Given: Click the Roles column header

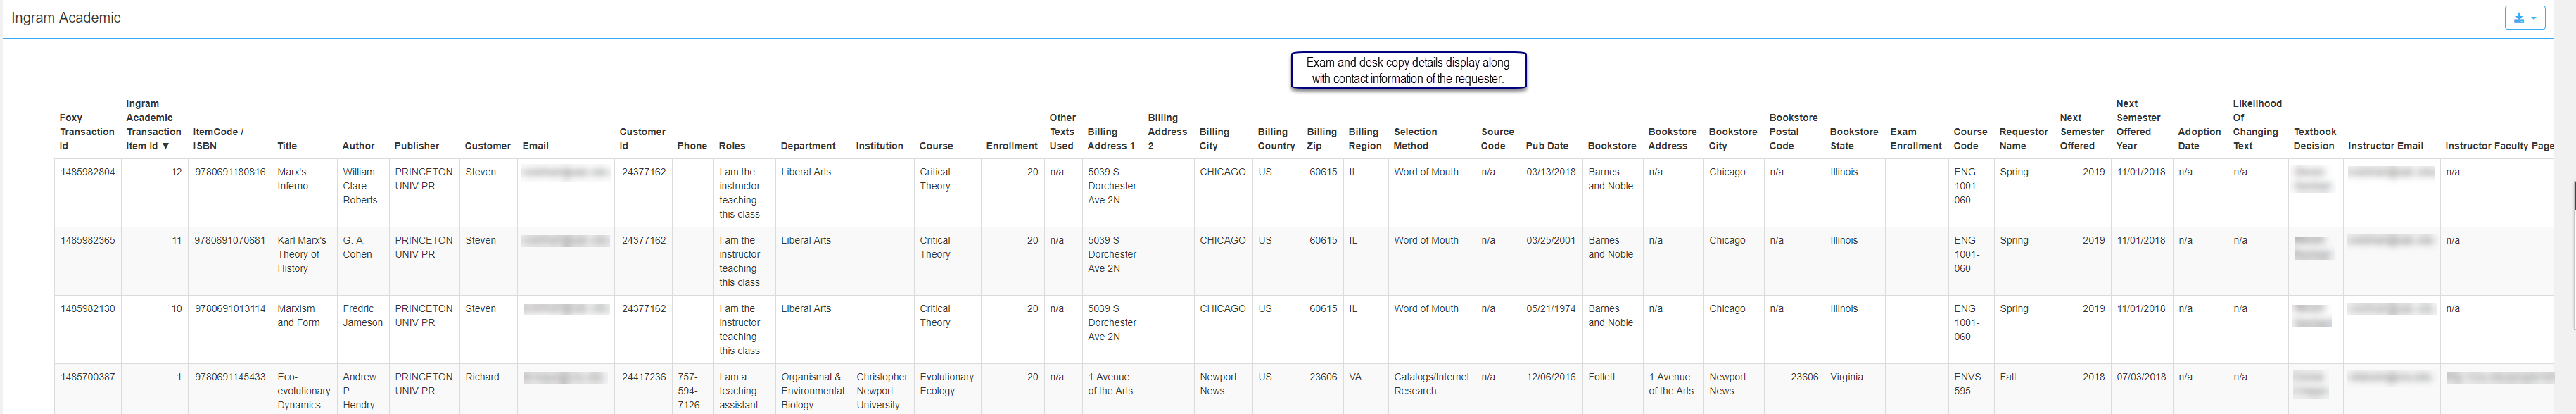Looking at the screenshot, I should point(732,146).
